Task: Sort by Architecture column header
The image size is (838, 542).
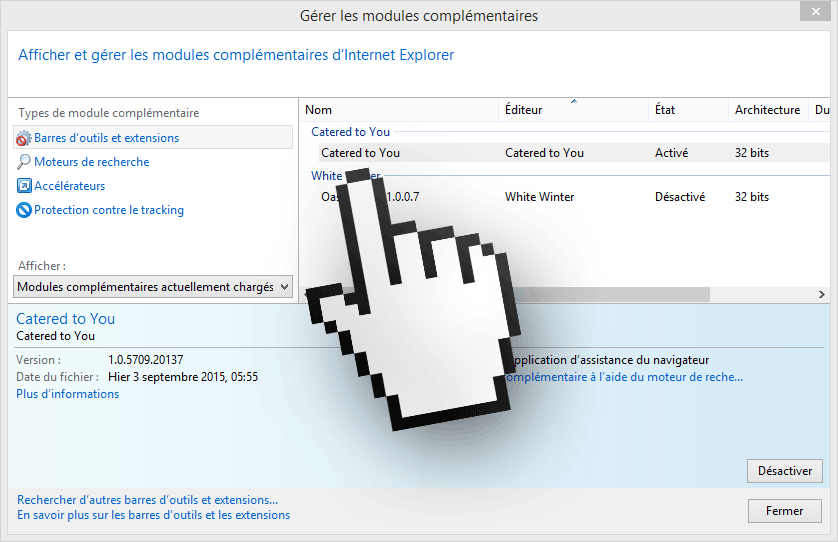Action: 767,110
